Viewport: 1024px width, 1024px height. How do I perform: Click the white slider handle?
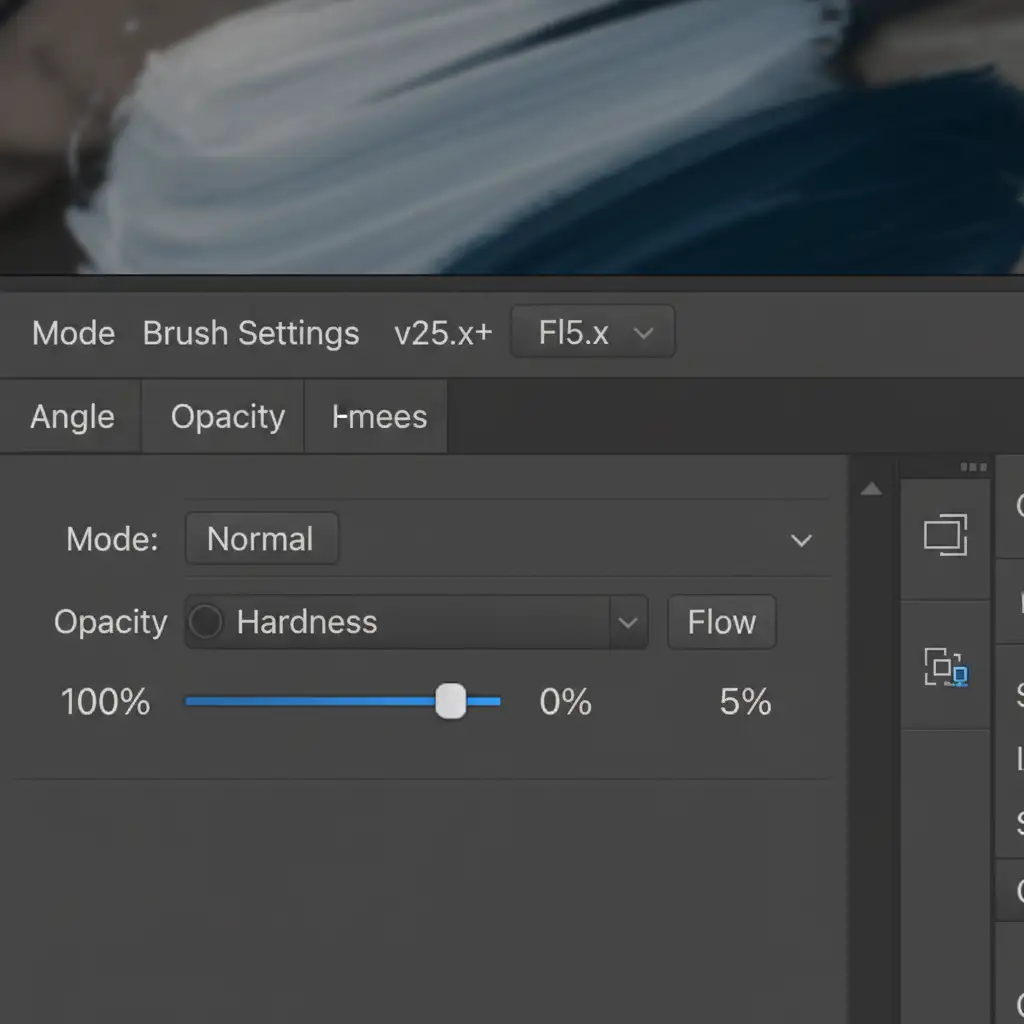coord(451,702)
